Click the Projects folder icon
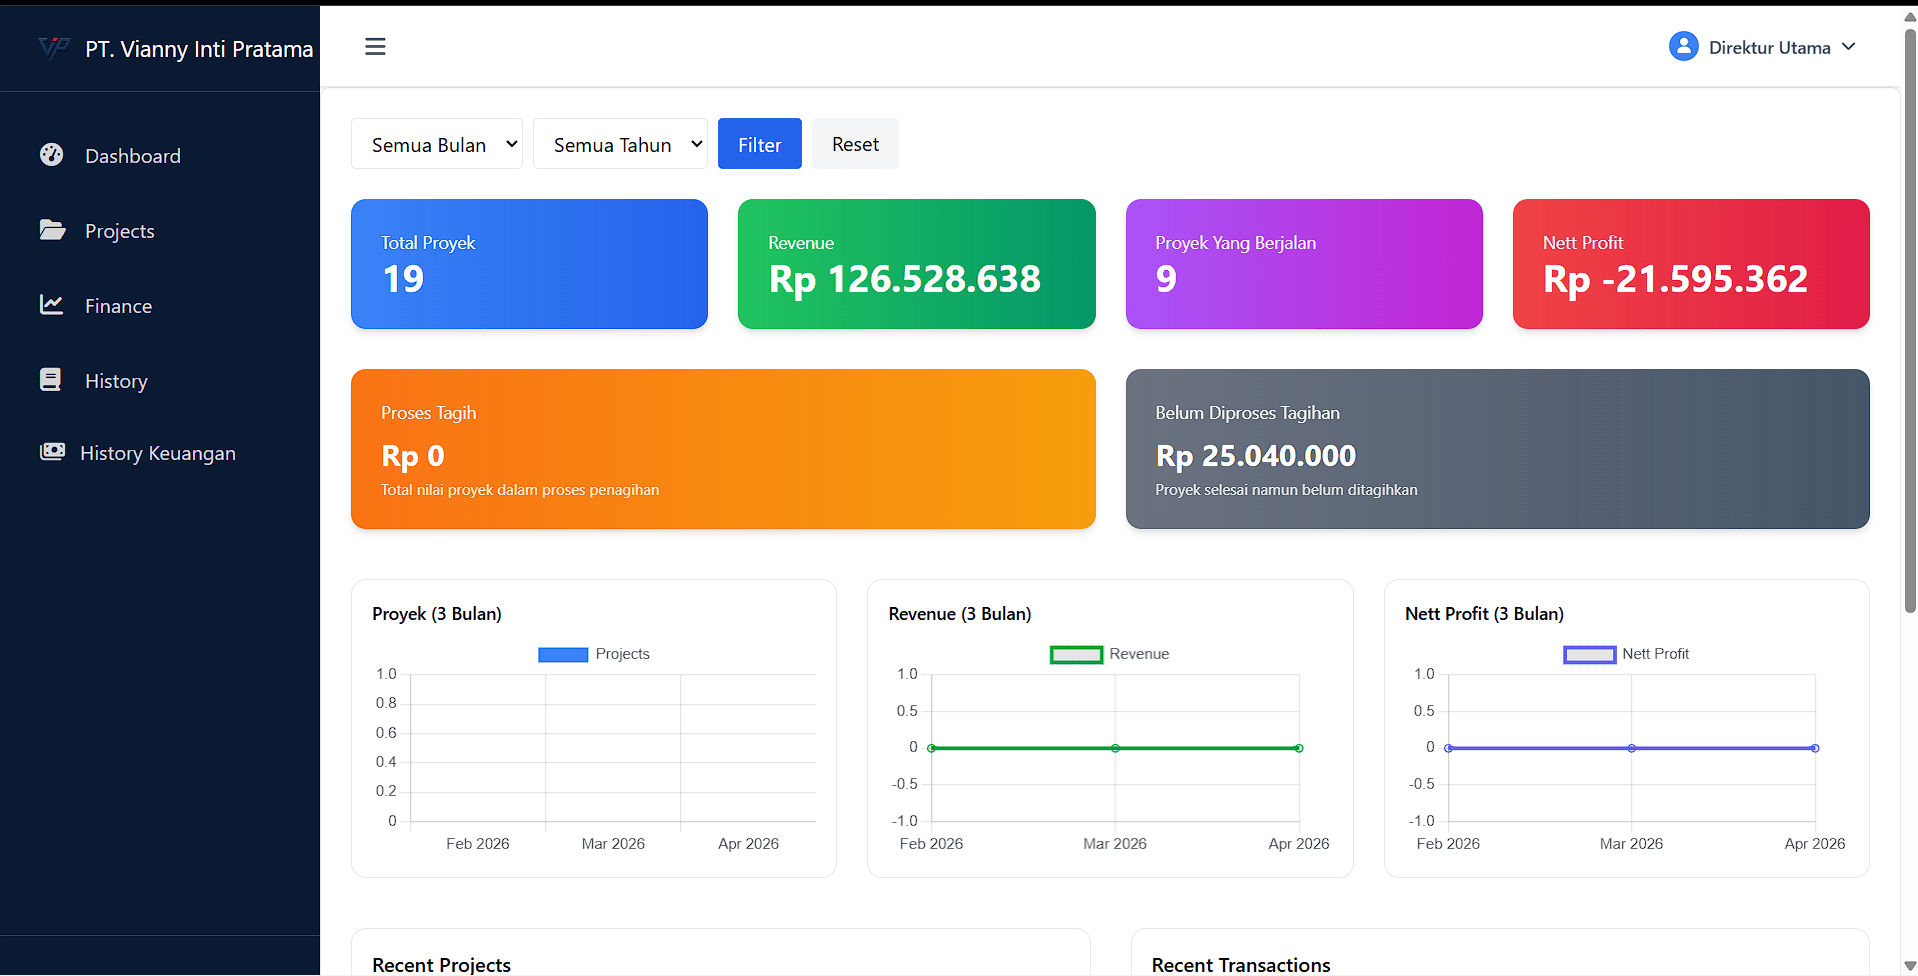Image resolution: width=1918 pixels, height=976 pixels. point(52,230)
